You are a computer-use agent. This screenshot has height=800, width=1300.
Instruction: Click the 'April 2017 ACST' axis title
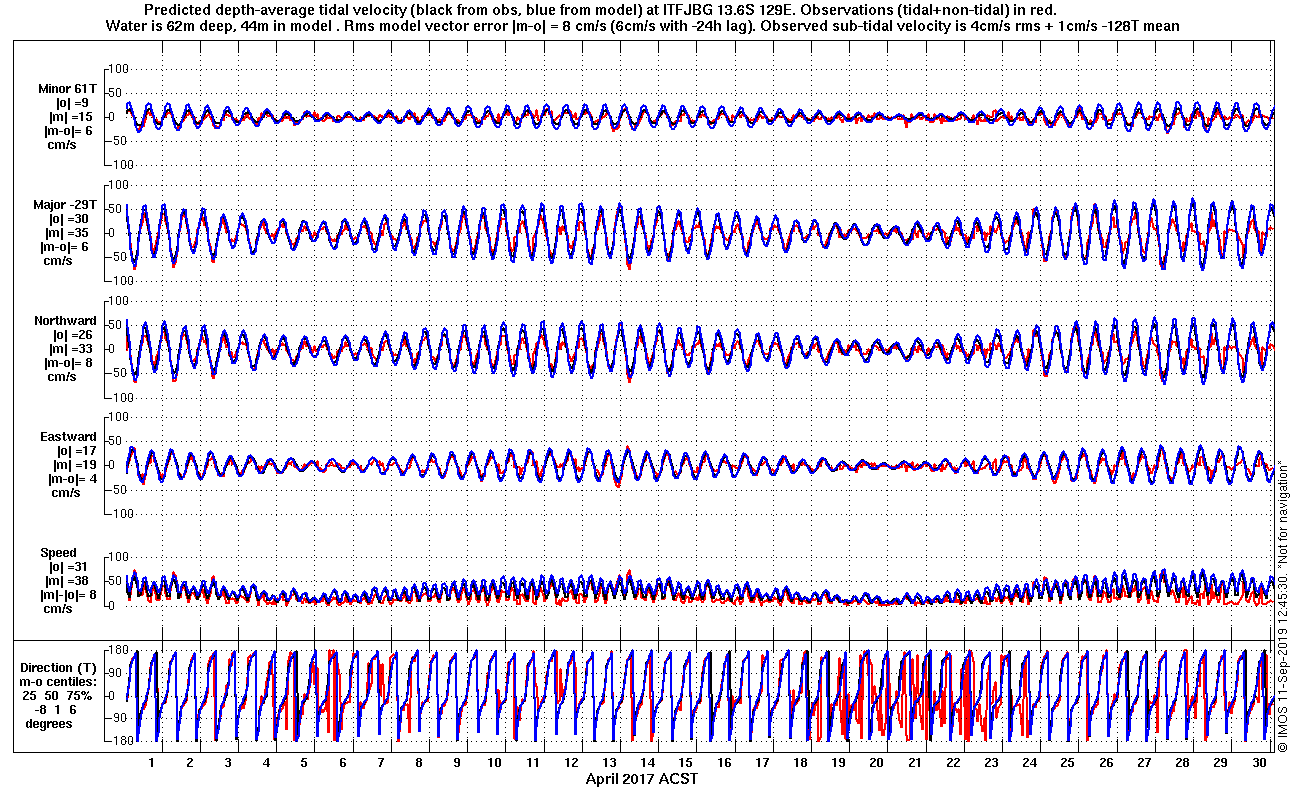[642, 779]
